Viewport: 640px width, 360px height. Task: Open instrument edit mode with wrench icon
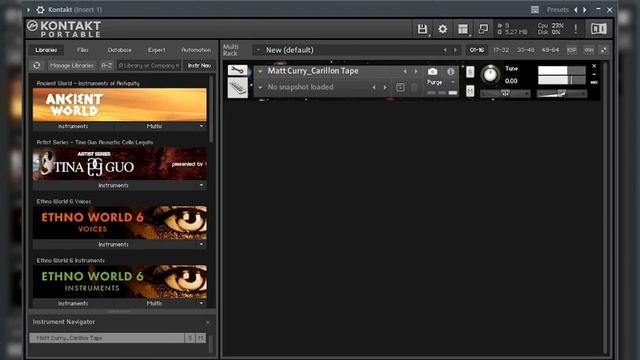click(x=238, y=70)
